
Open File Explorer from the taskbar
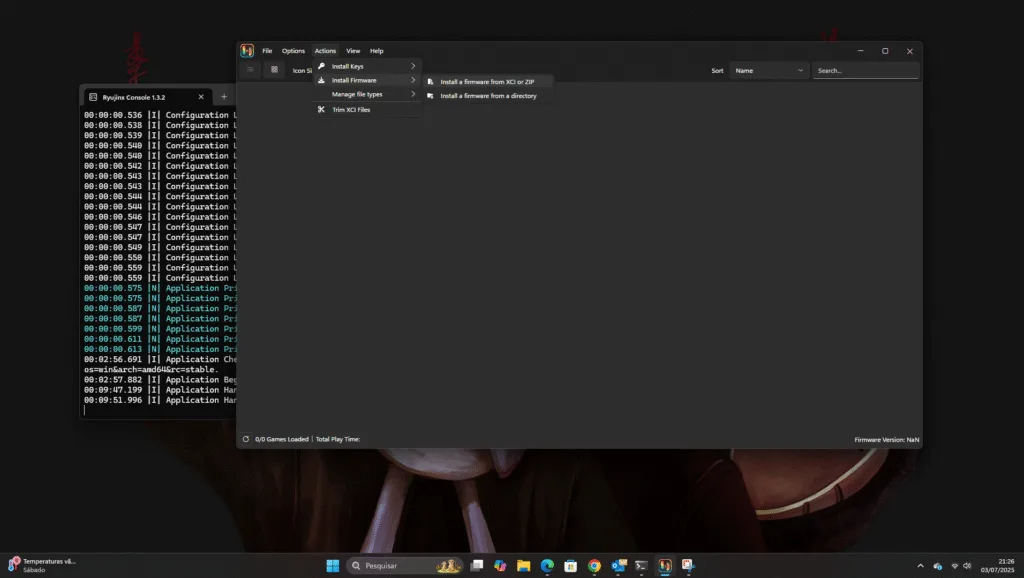tap(524, 566)
